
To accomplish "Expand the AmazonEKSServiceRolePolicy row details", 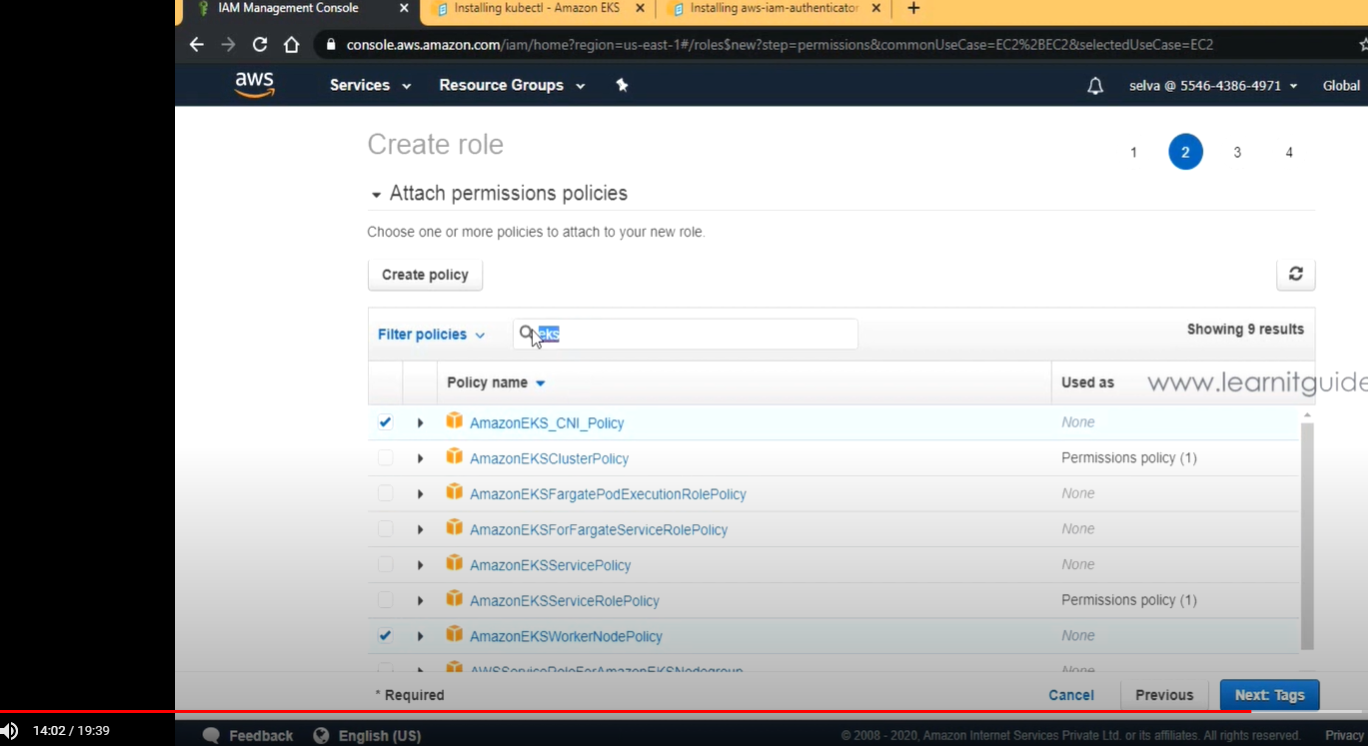I will [420, 600].
